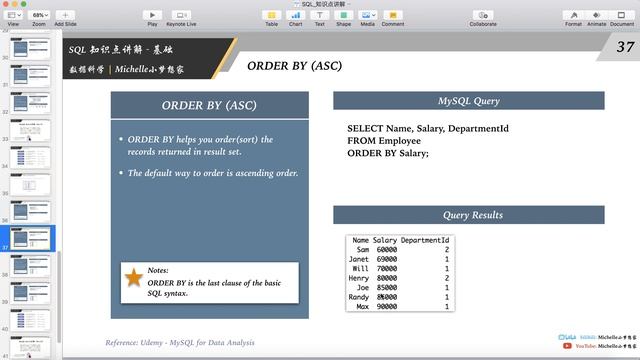
Task: Open the Zoom percentage dropdown
Action: pos(39,15)
